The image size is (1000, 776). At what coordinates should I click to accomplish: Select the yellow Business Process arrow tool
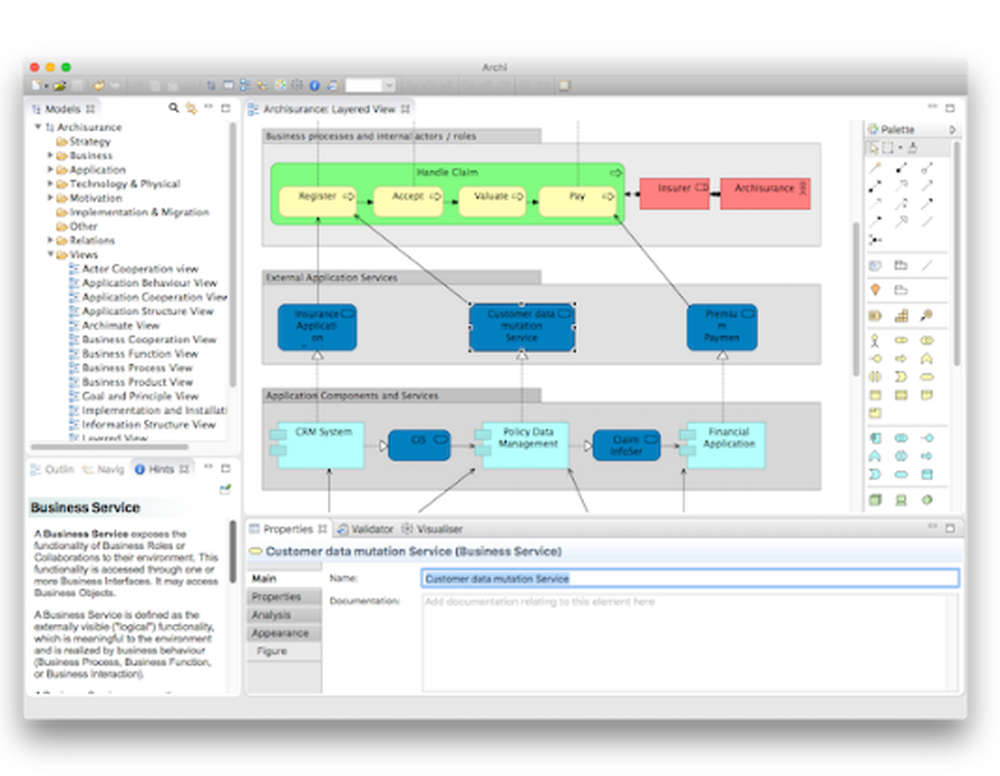[901, 359]
